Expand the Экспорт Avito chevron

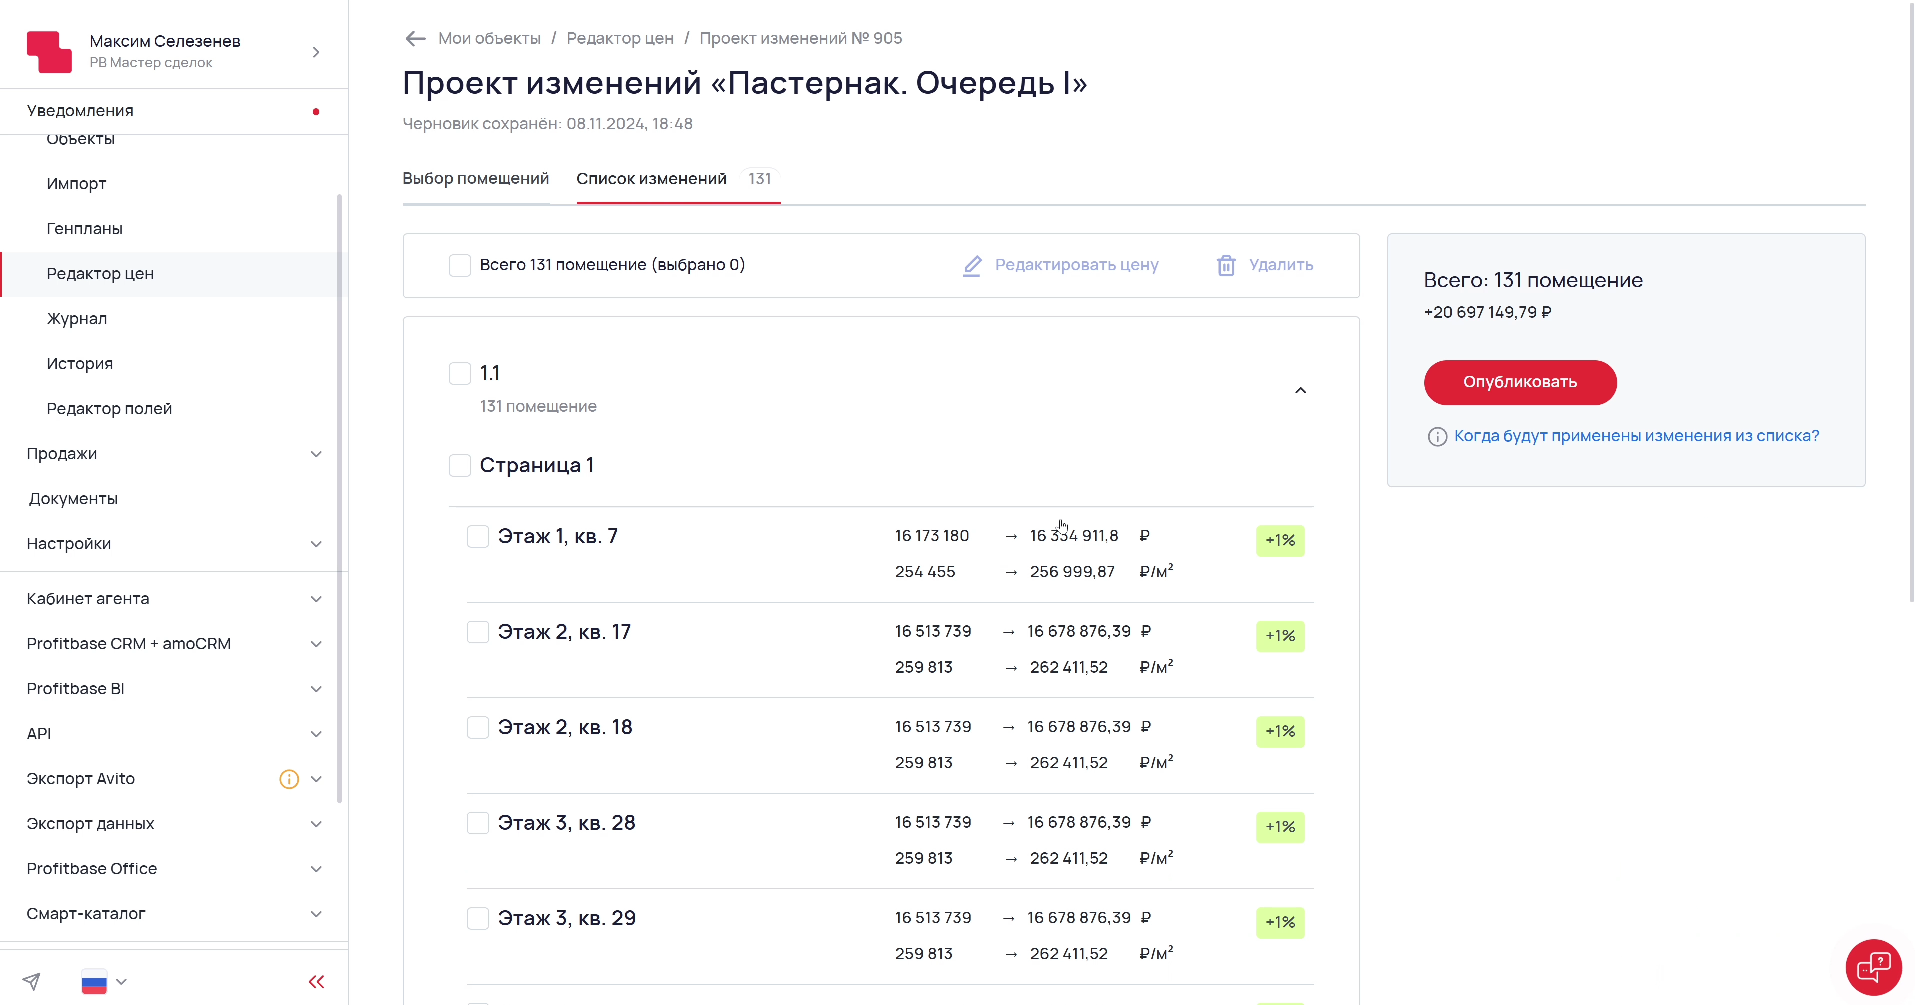[316, 779]
